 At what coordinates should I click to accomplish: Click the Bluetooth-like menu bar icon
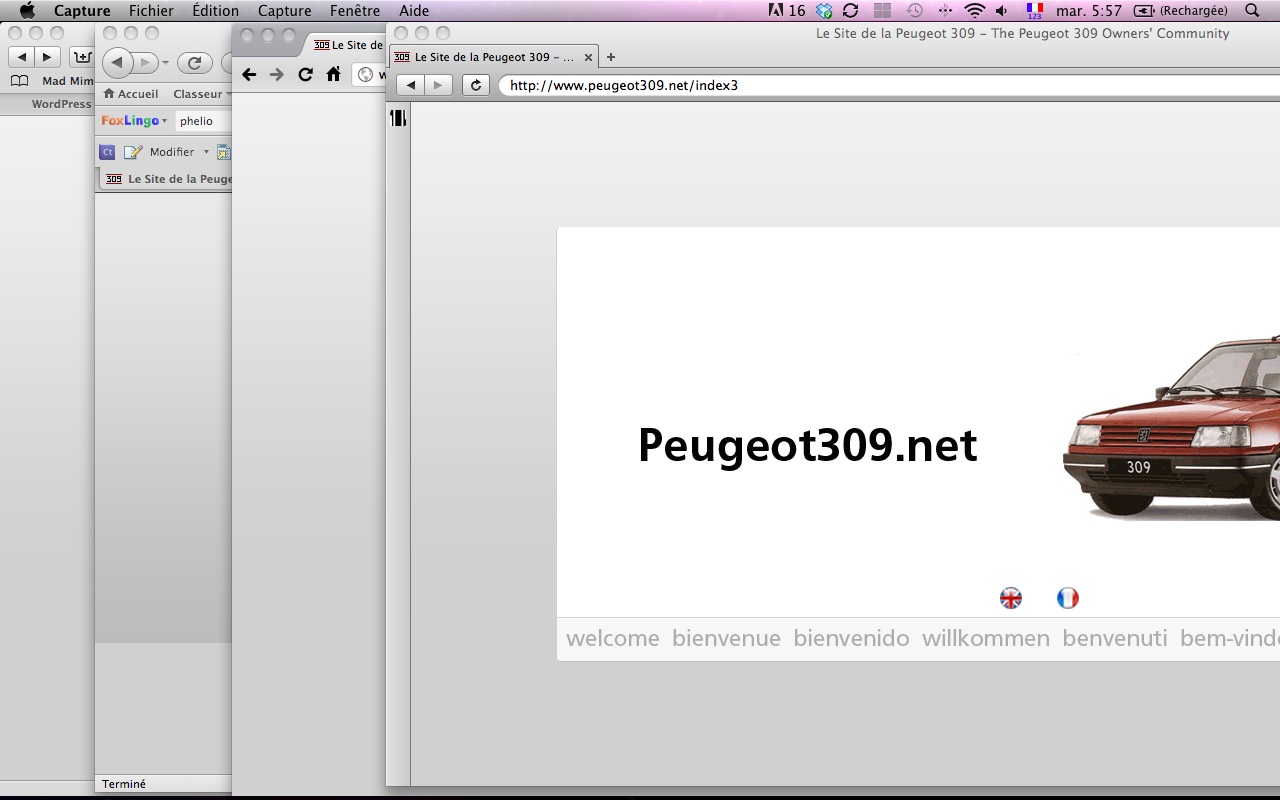945,11
